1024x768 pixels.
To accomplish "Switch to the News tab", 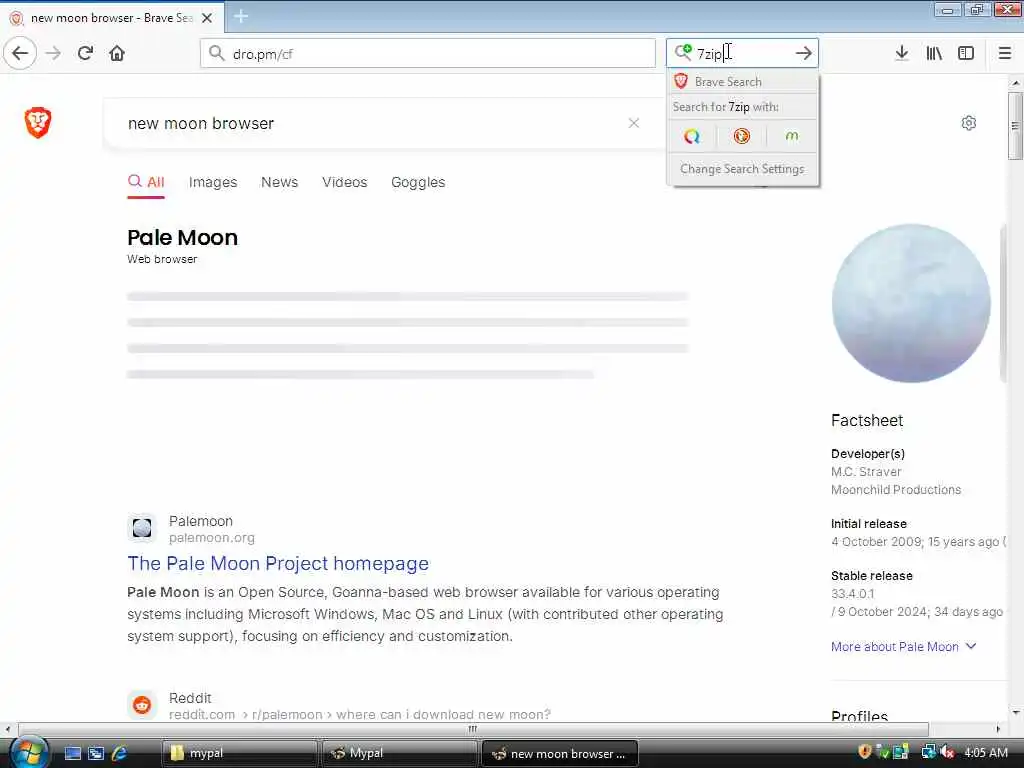I will pyautogui.click(x=280, y=182).
